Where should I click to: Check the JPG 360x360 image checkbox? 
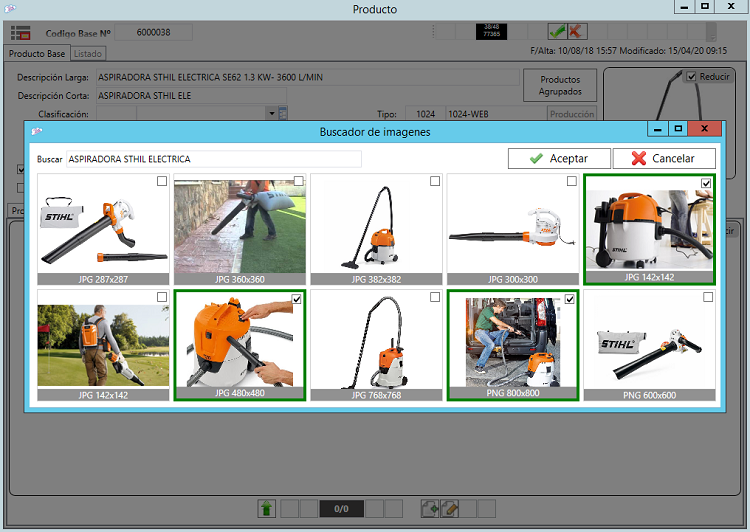[x=298, y=181]
